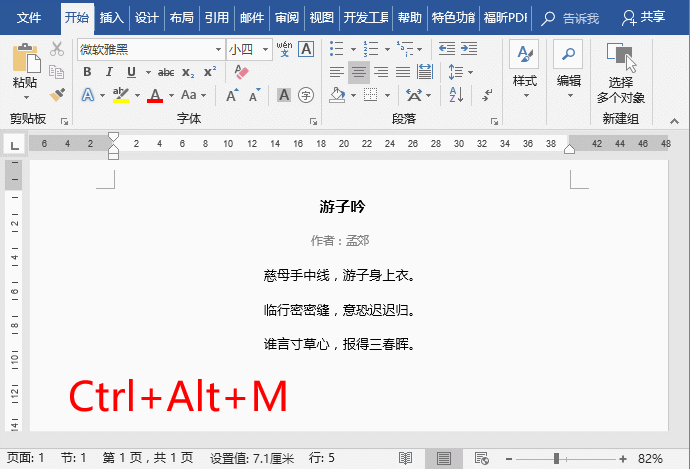Open the File tab
The width and height of the screenshot is (690, 469).
pos(29,18)
